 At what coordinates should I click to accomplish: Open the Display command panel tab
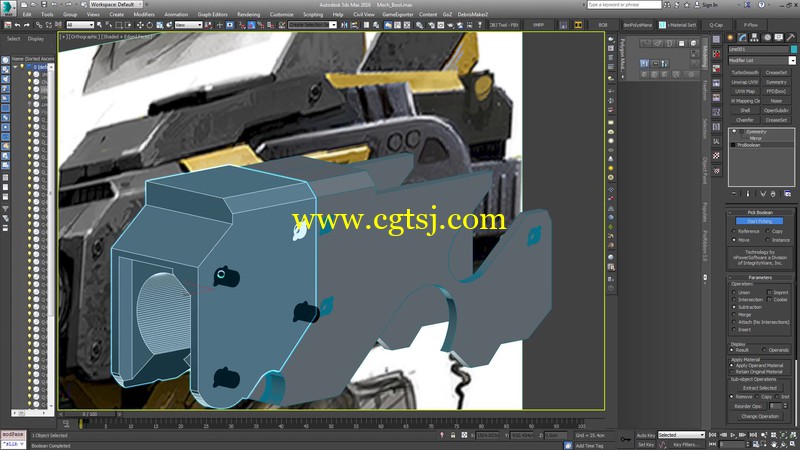[779, 37]
